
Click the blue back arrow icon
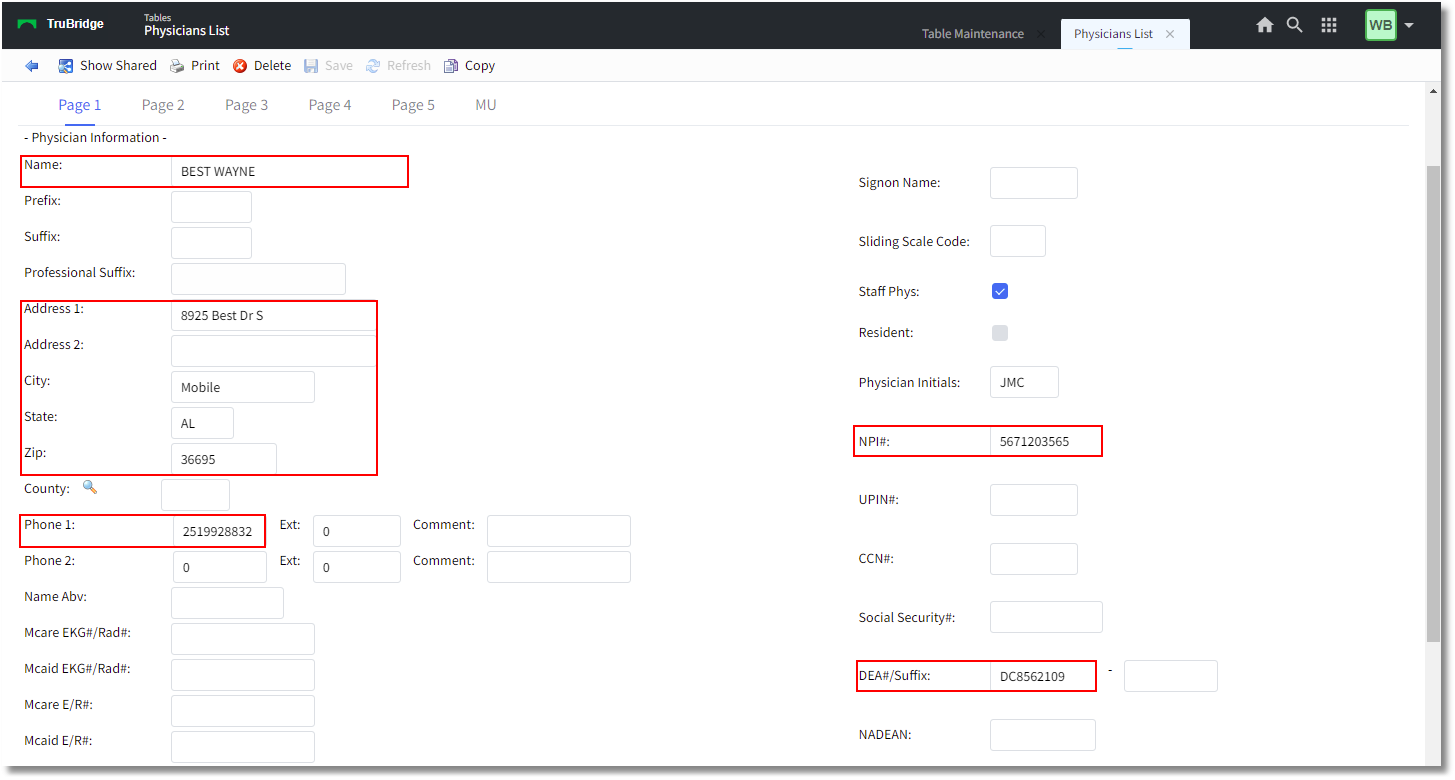click(x=32, y=66)
